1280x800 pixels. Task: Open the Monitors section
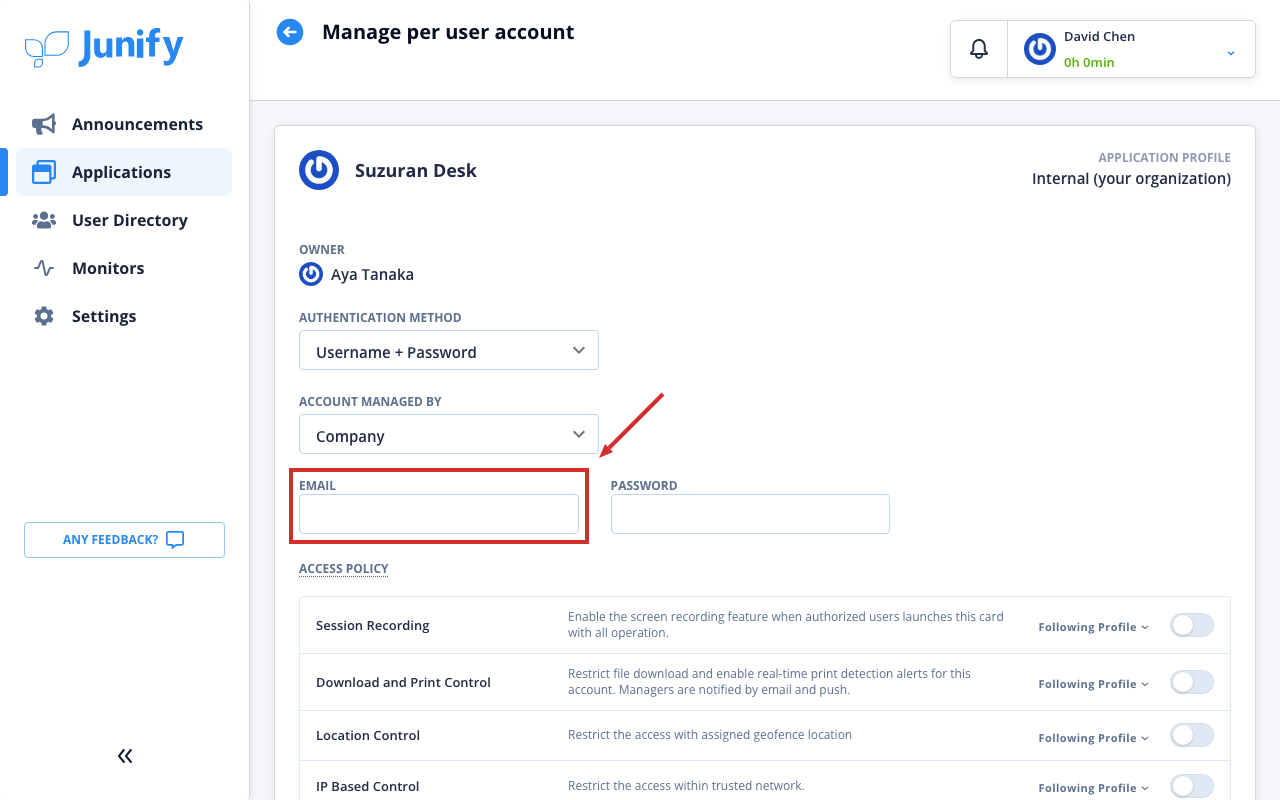click(x=124, y=268)
